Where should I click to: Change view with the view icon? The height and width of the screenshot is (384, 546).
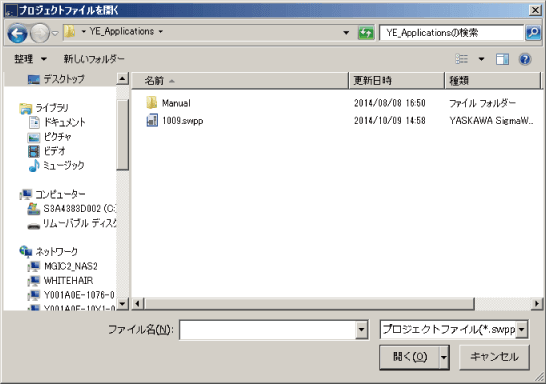click(461, 59)
